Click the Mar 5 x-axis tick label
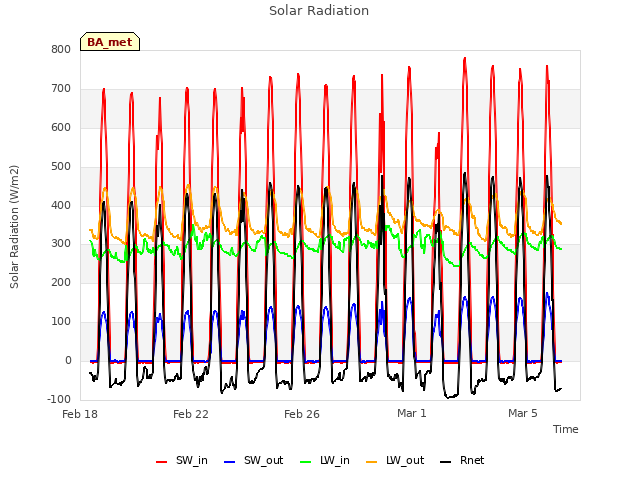 (x=523, y=413)
